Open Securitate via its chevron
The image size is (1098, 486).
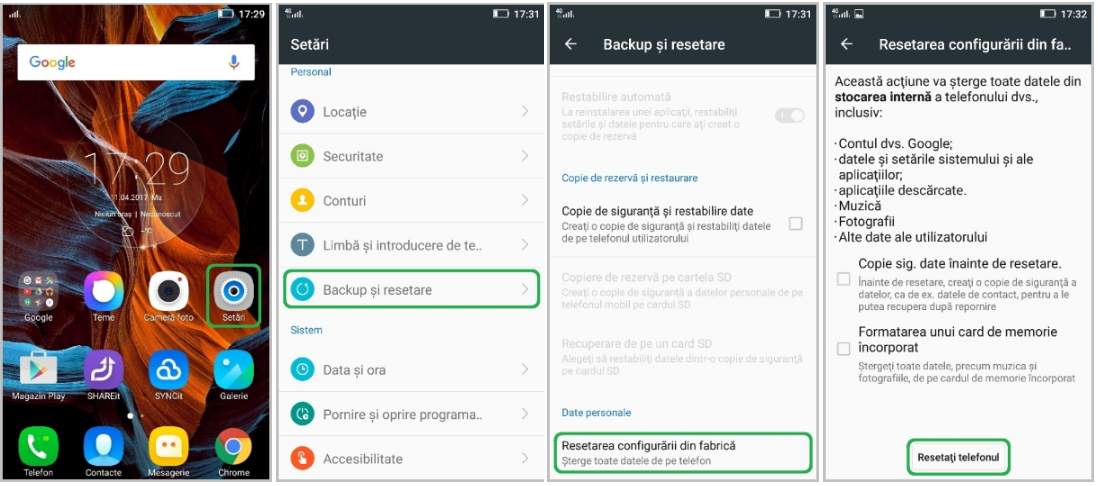[524, 155]
